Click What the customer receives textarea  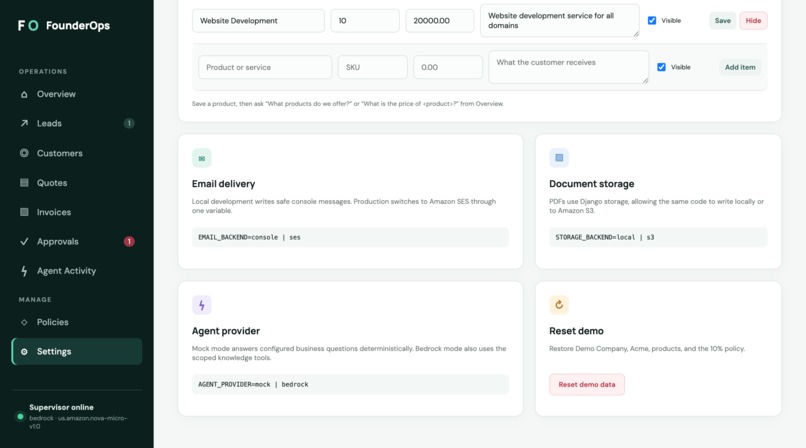coord(569,67)
